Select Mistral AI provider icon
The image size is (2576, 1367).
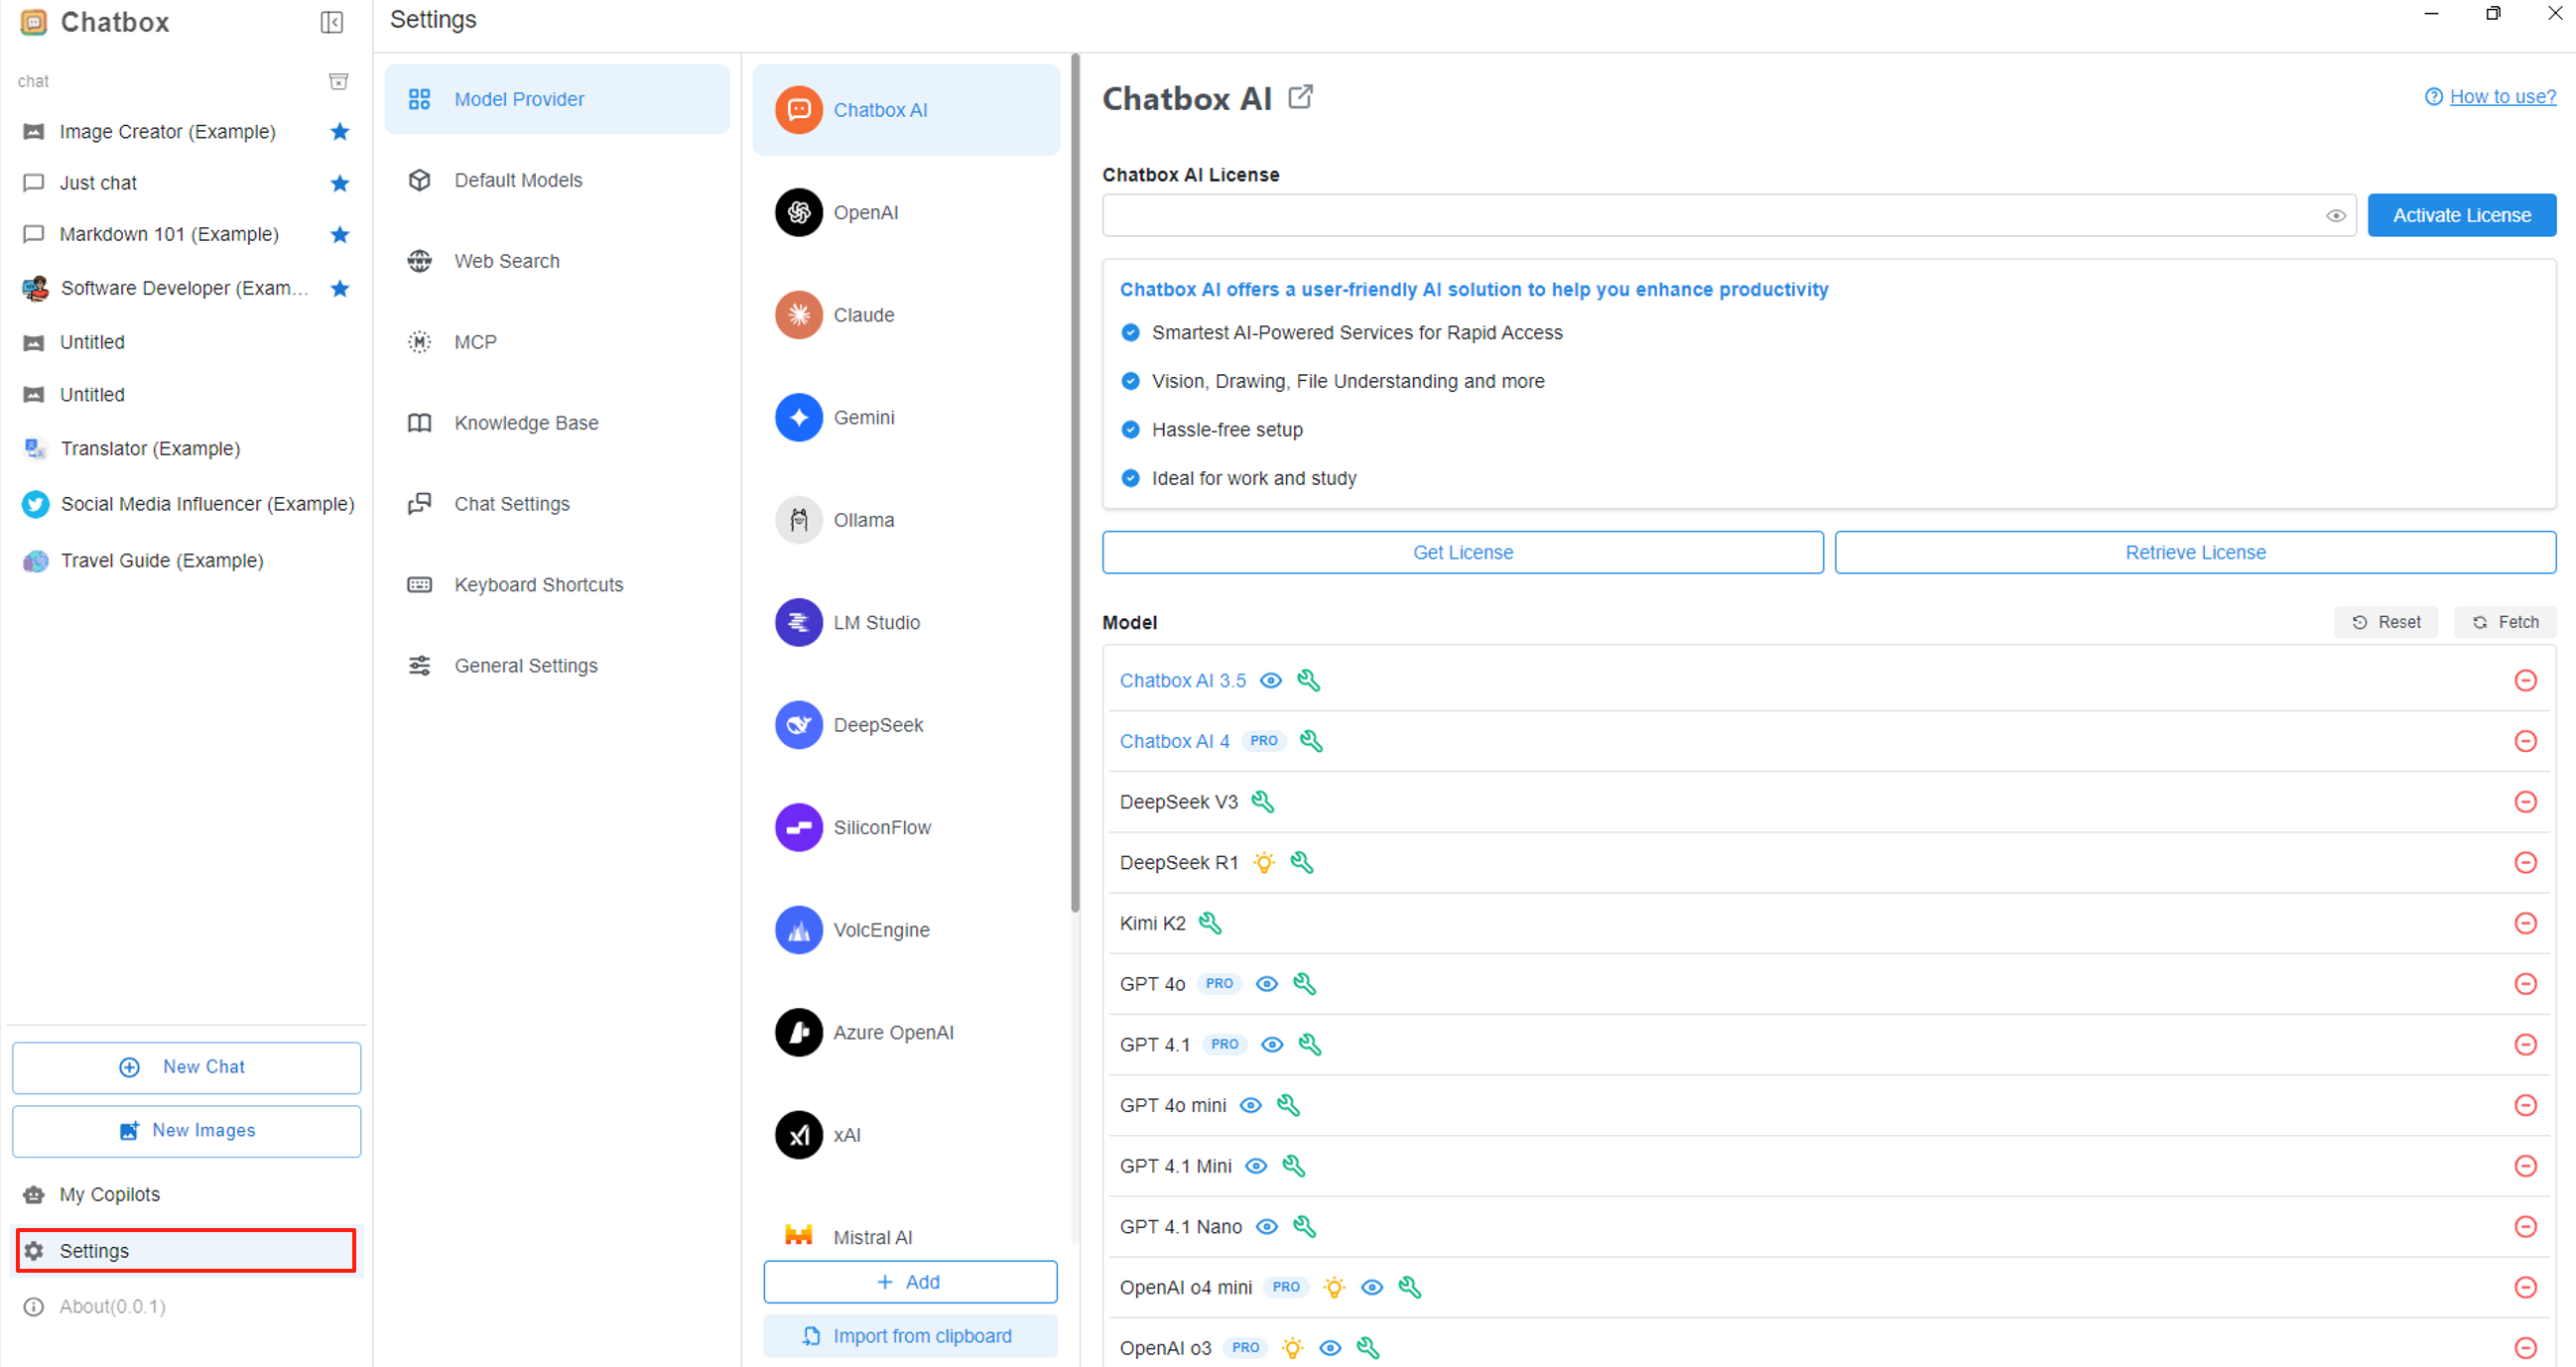click(x=798, y=1235)
